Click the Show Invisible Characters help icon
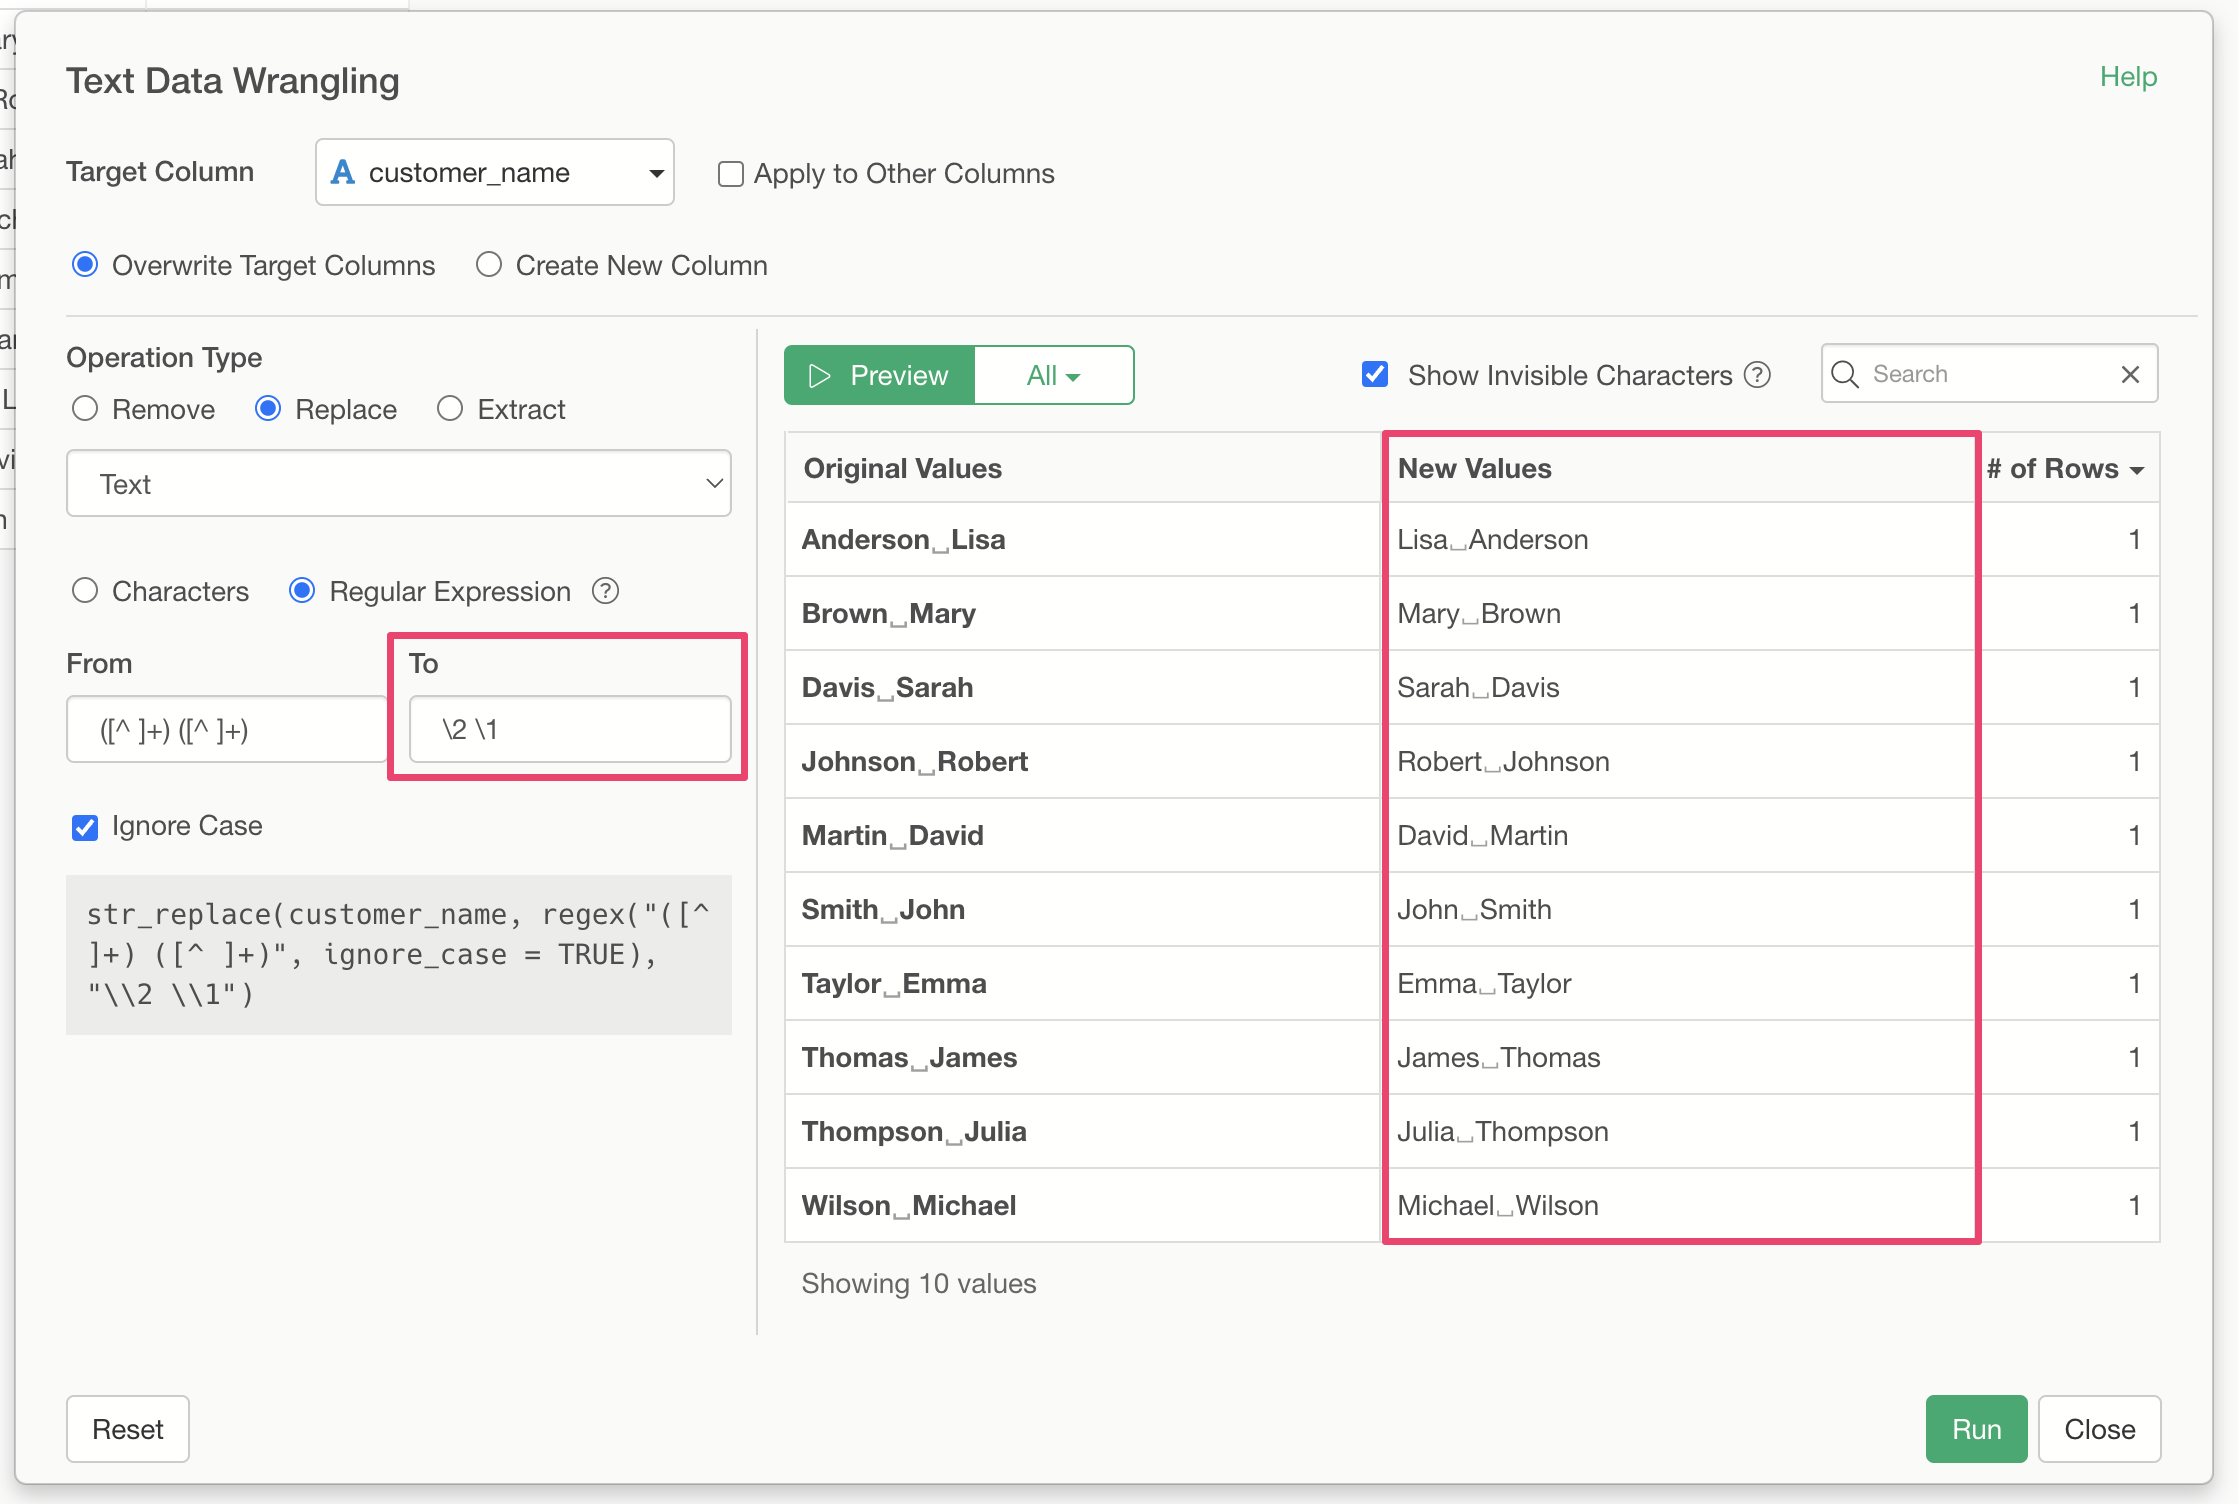The width and height of the screenshot is (2238, 1504). (1757, 375)
